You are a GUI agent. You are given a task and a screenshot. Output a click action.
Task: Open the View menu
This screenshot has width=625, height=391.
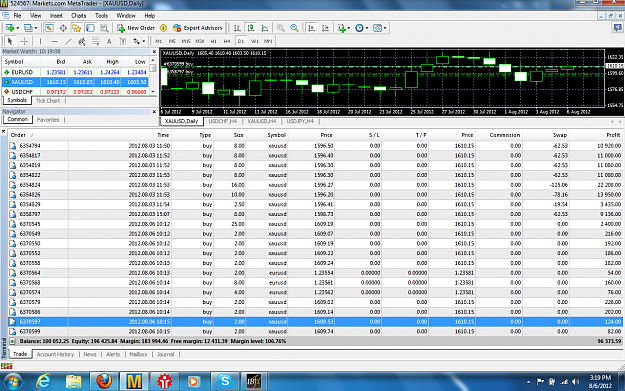point(35,16)
